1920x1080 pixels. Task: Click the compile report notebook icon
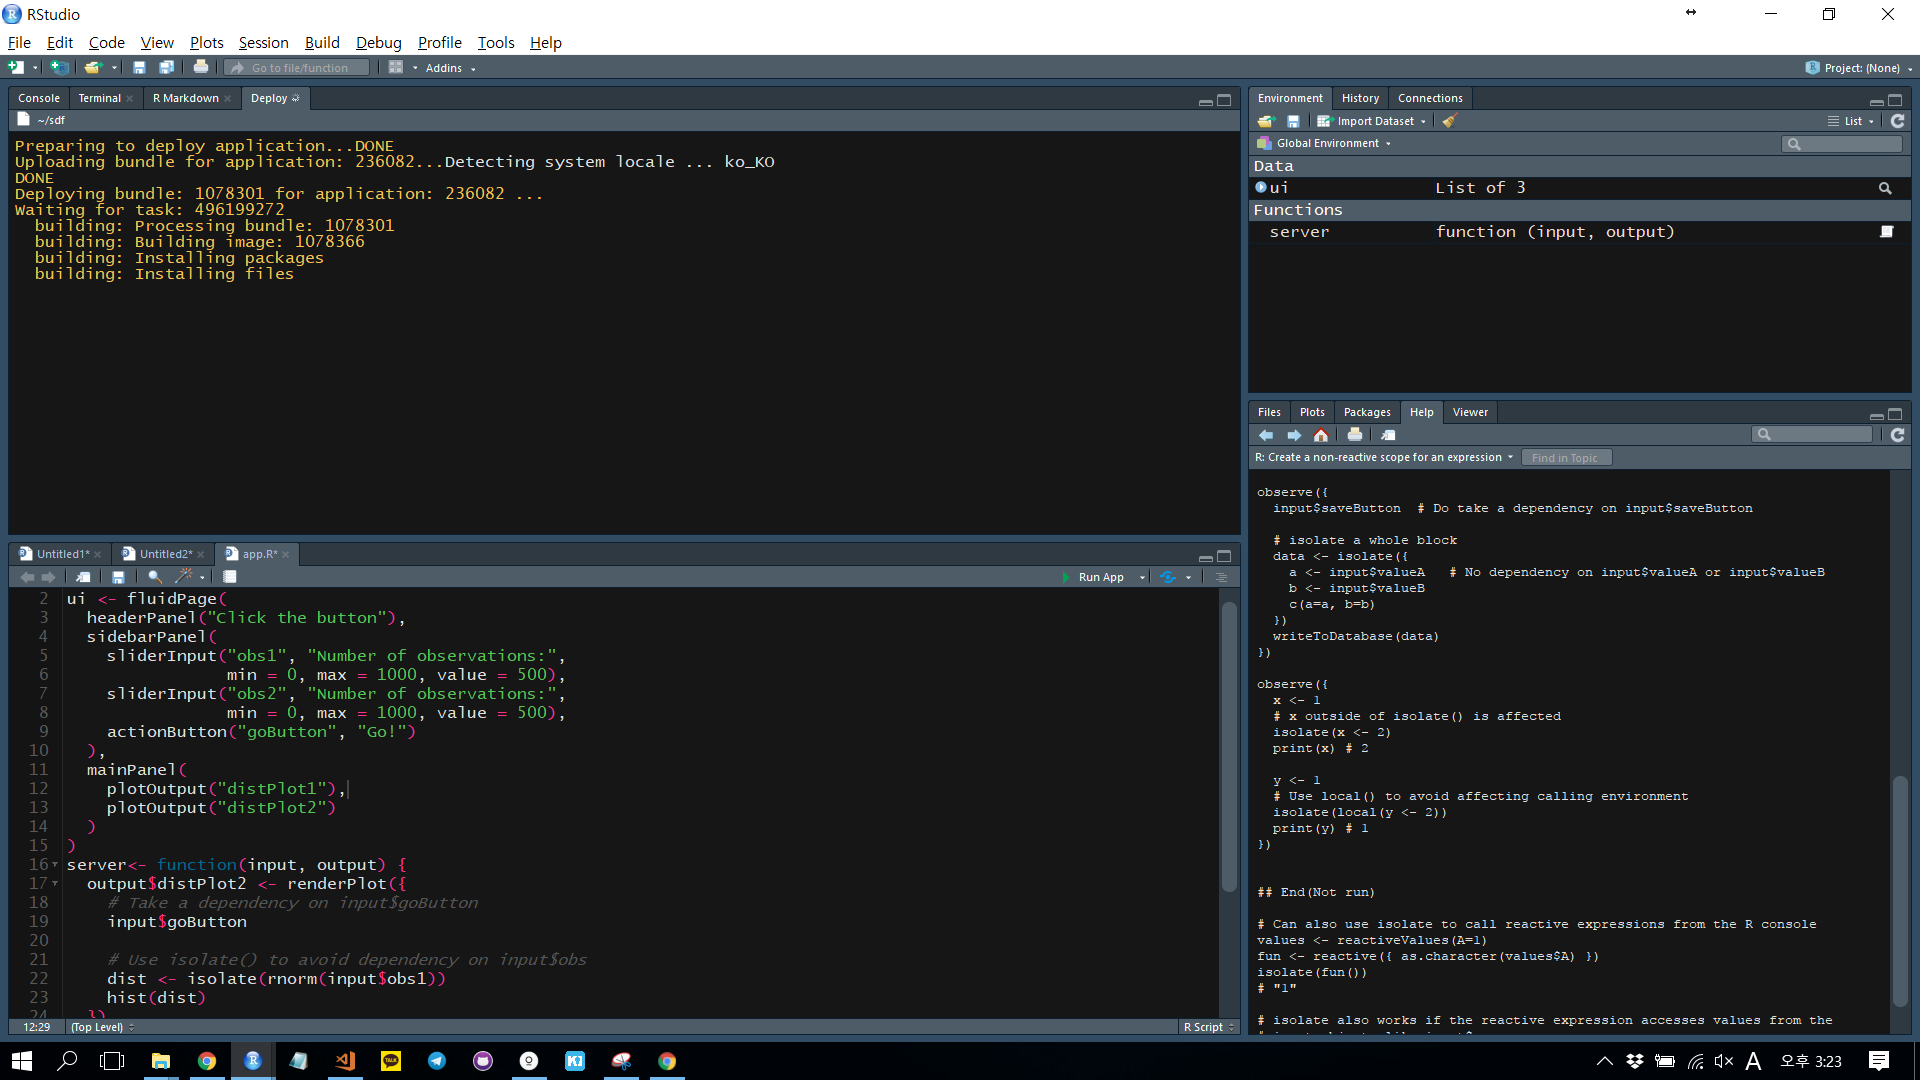click(230, 577)
